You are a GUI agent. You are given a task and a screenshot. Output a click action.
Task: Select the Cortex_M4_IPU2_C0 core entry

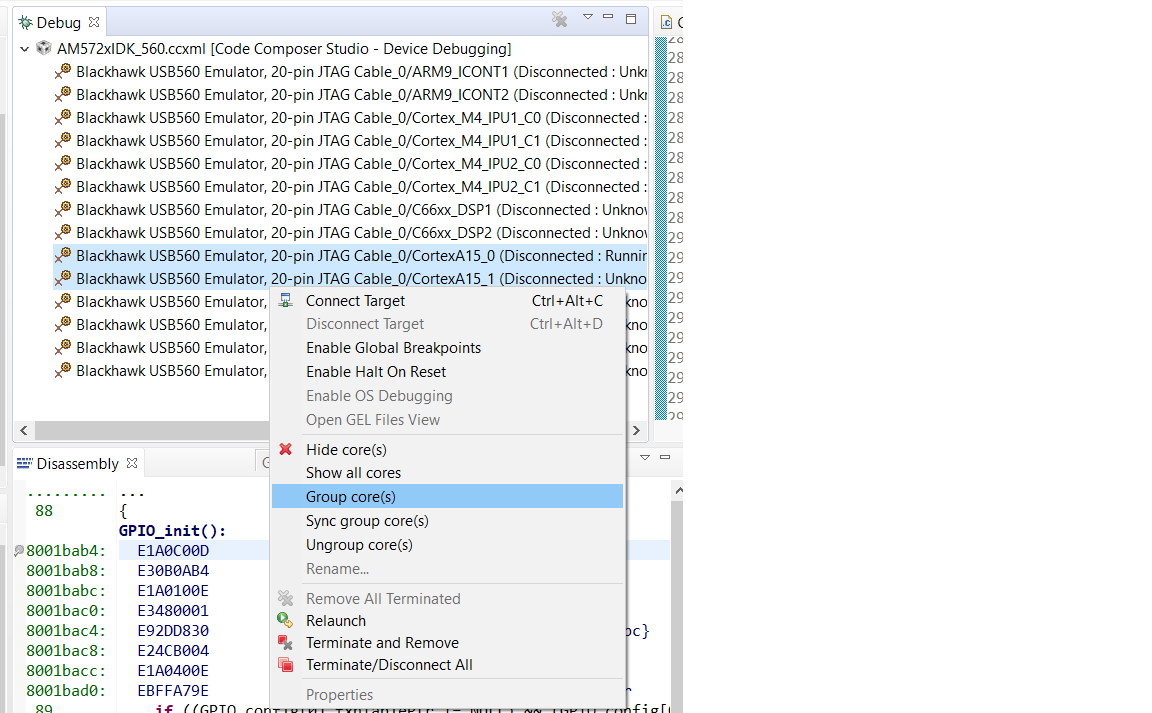coord(361,164)
